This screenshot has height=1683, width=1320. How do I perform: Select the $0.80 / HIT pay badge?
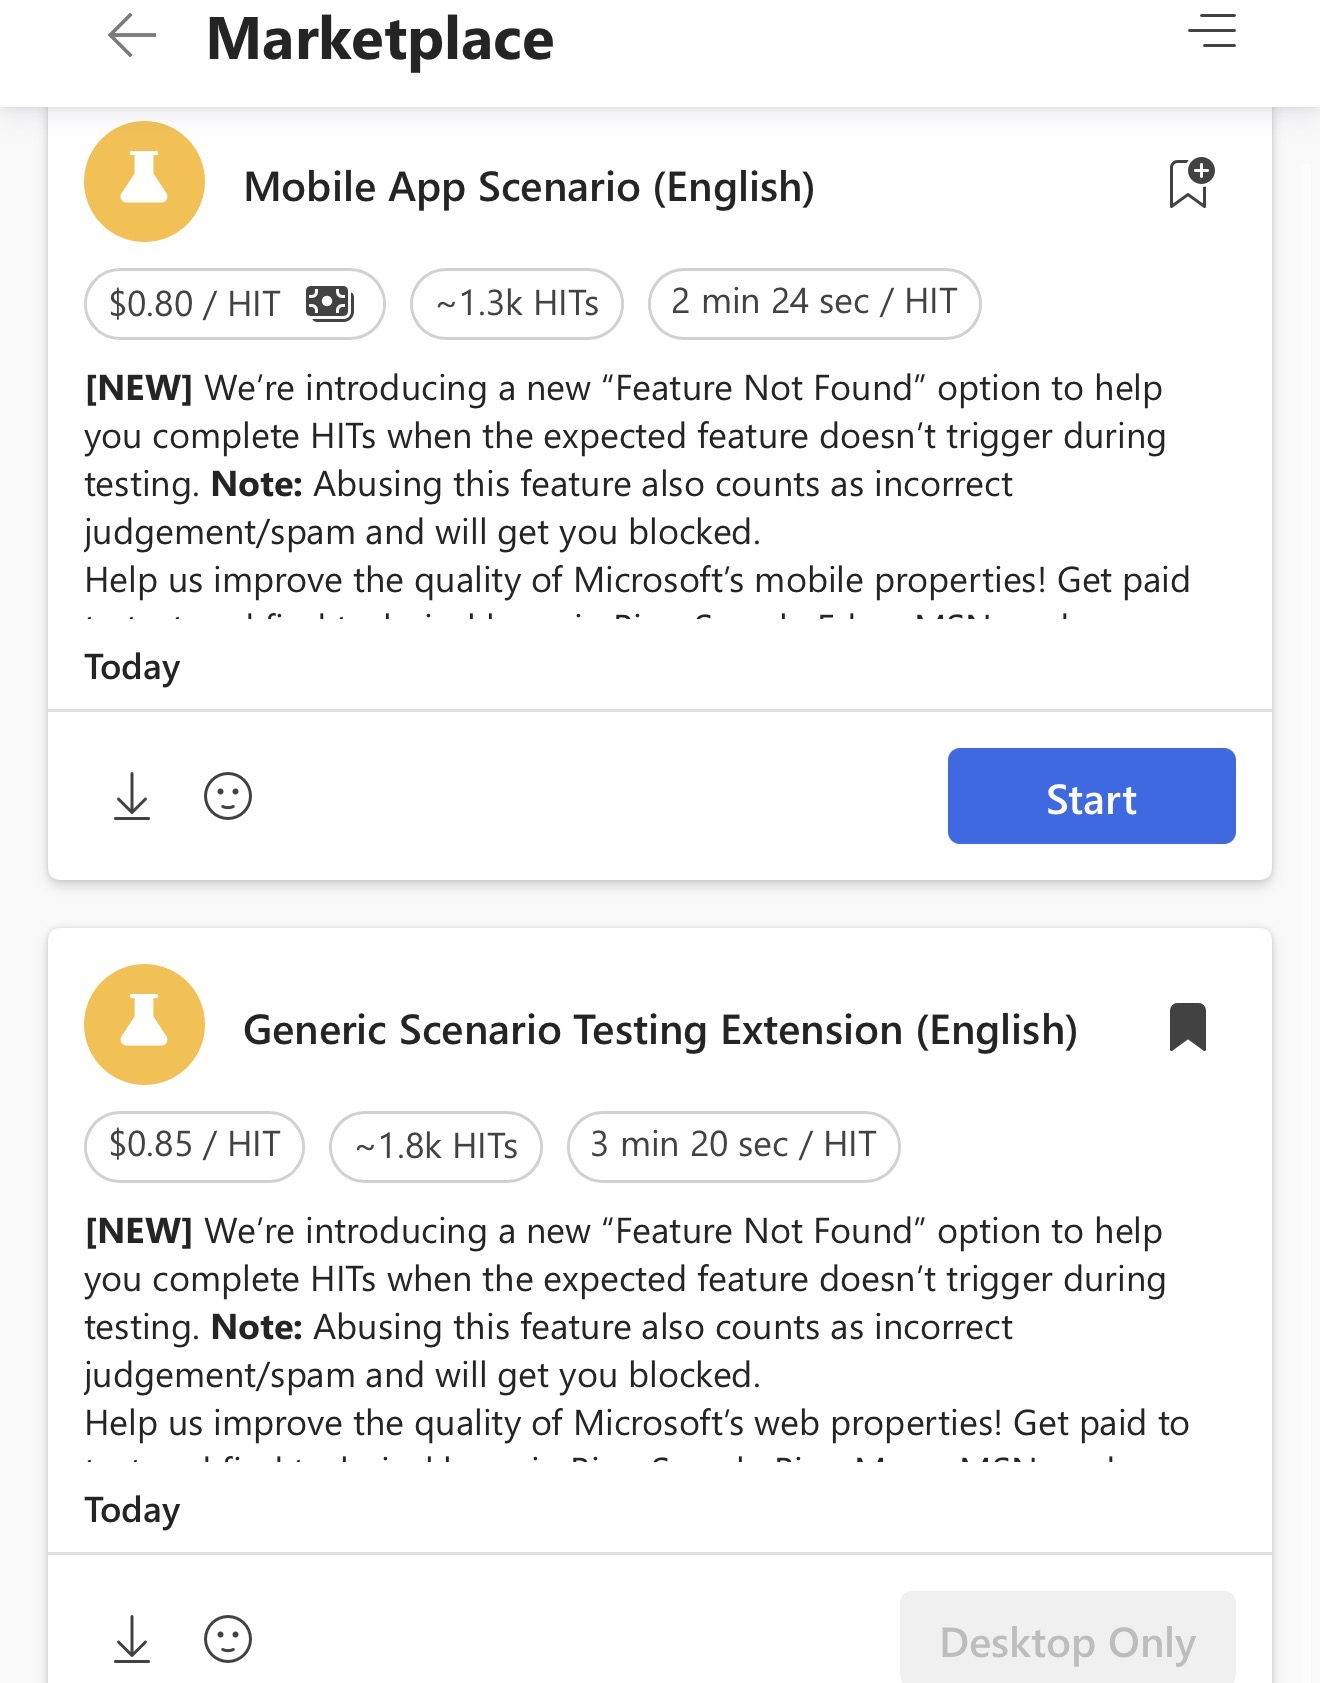pos(234,303)
